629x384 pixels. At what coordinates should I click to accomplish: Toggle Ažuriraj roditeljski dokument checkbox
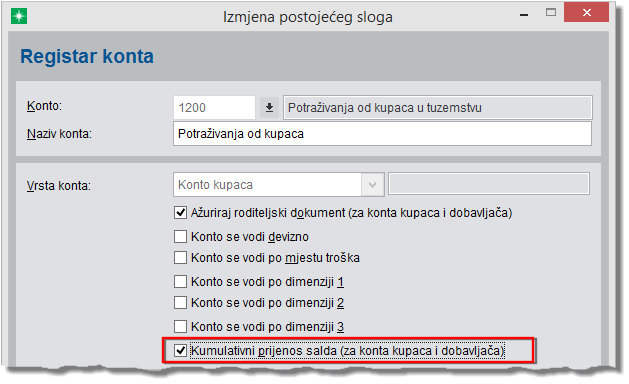pos(181,213)
